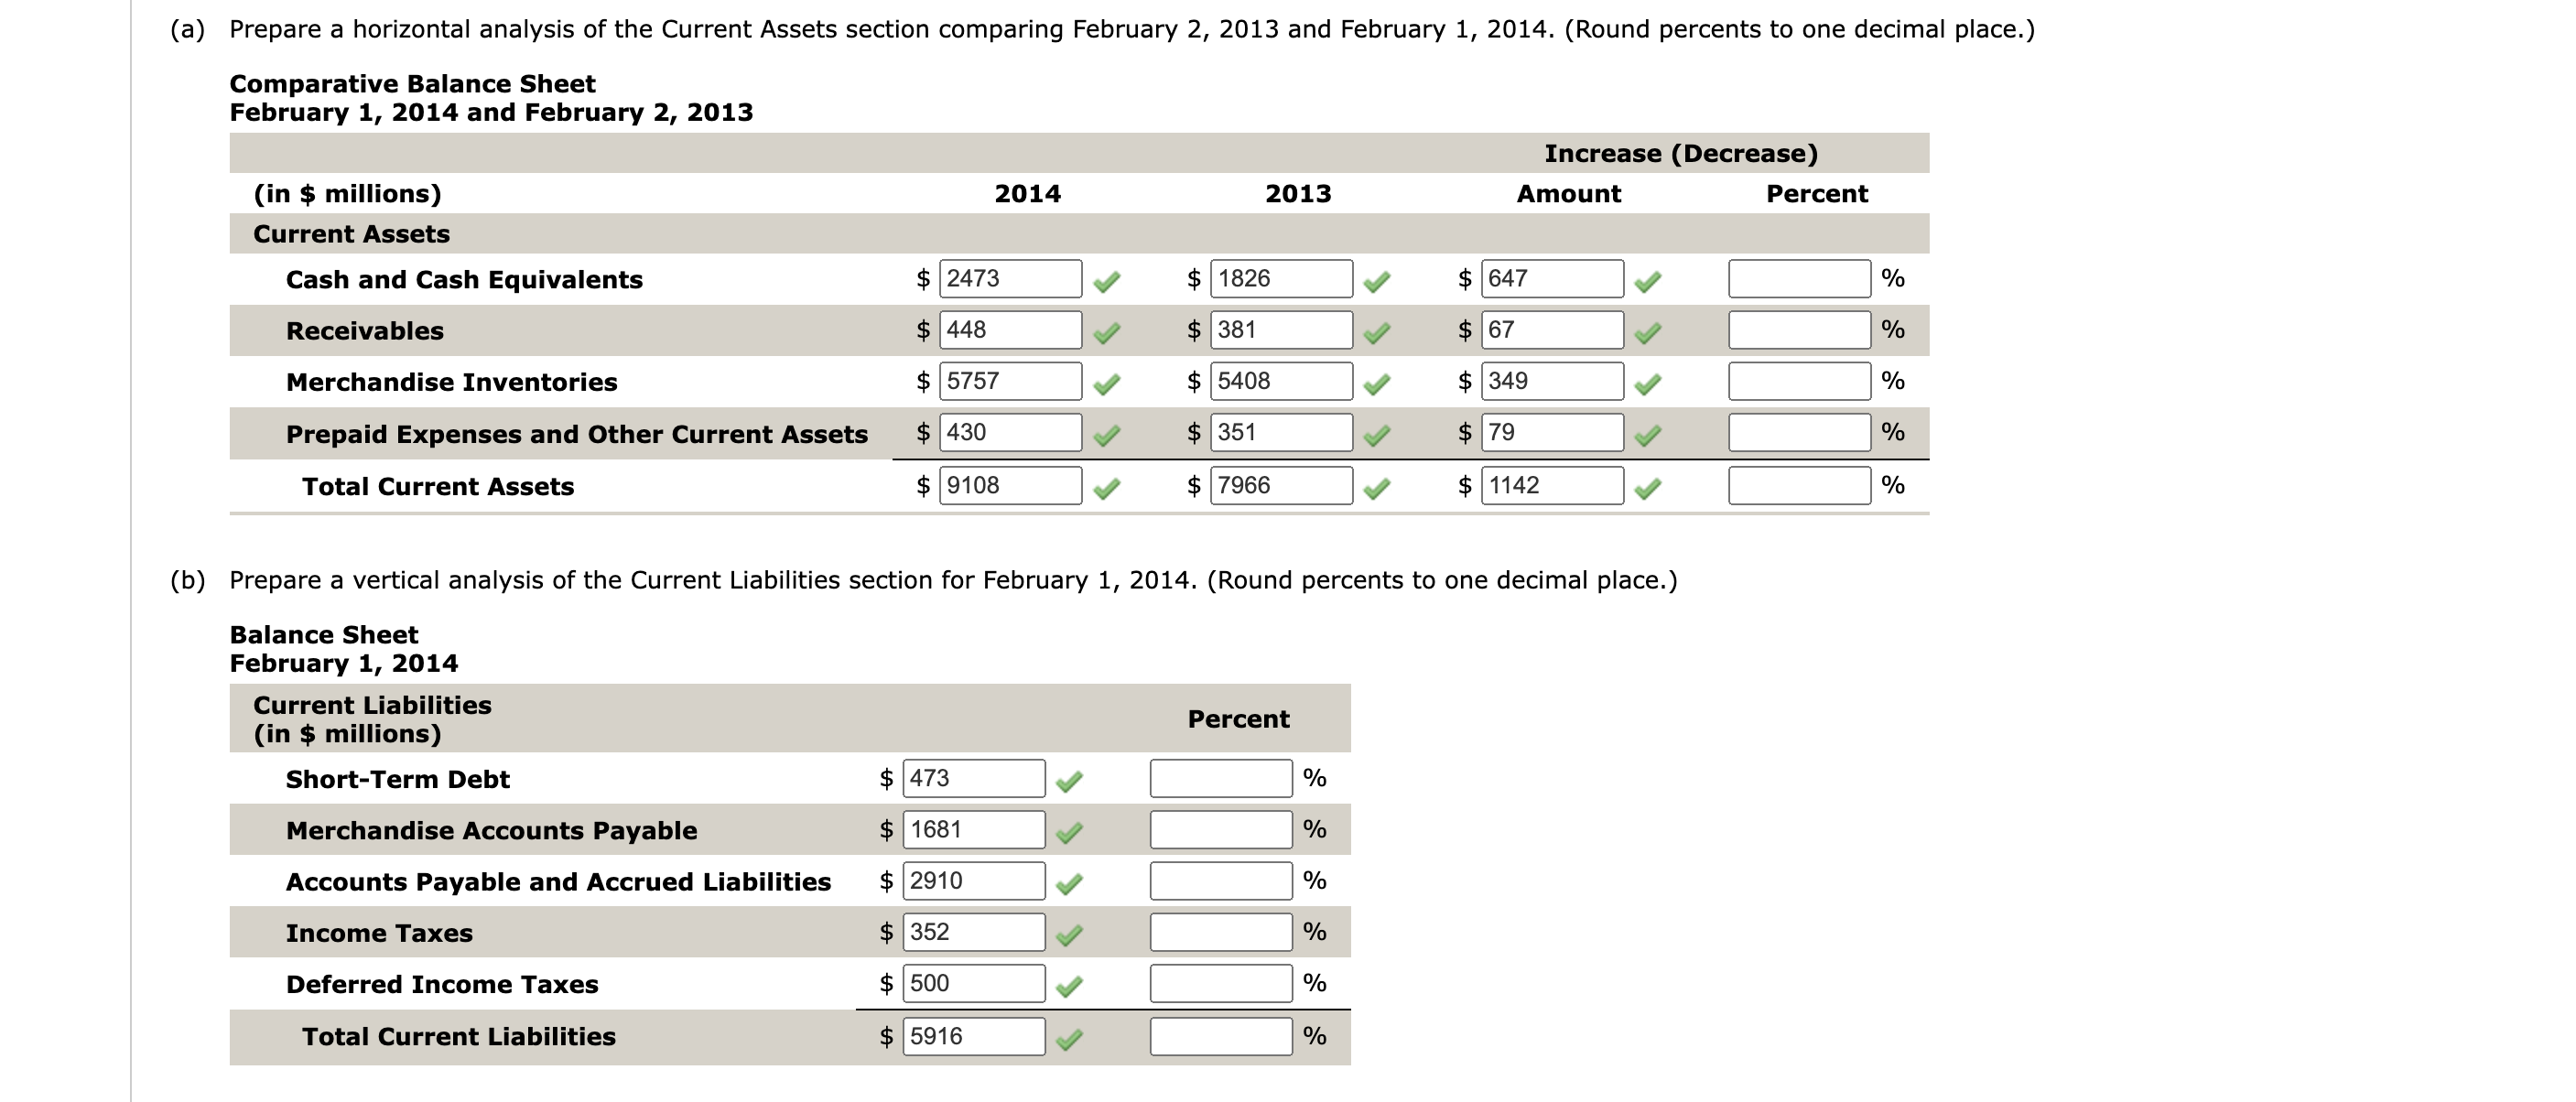Select the Percent field for Receivables row
Viewport: 2576px width, 1102px height.
[x=1798, y=331]
